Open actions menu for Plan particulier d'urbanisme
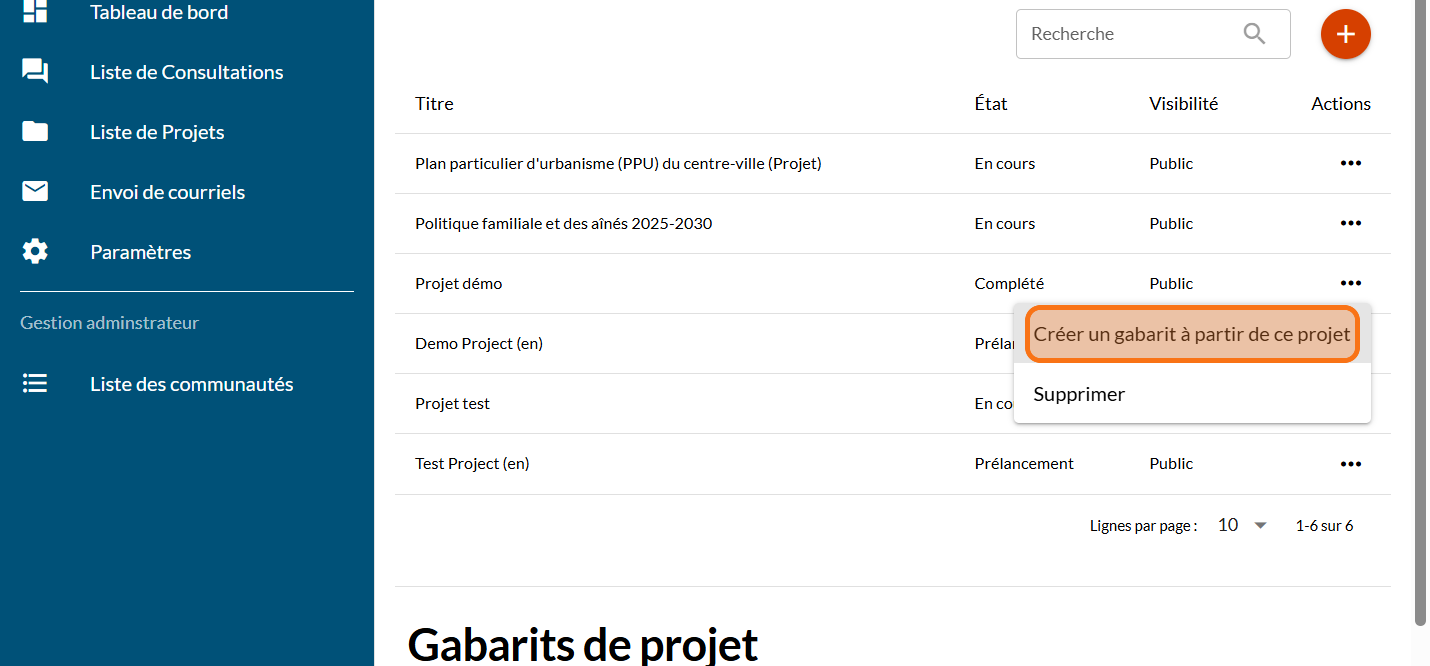 (1350, 164)
